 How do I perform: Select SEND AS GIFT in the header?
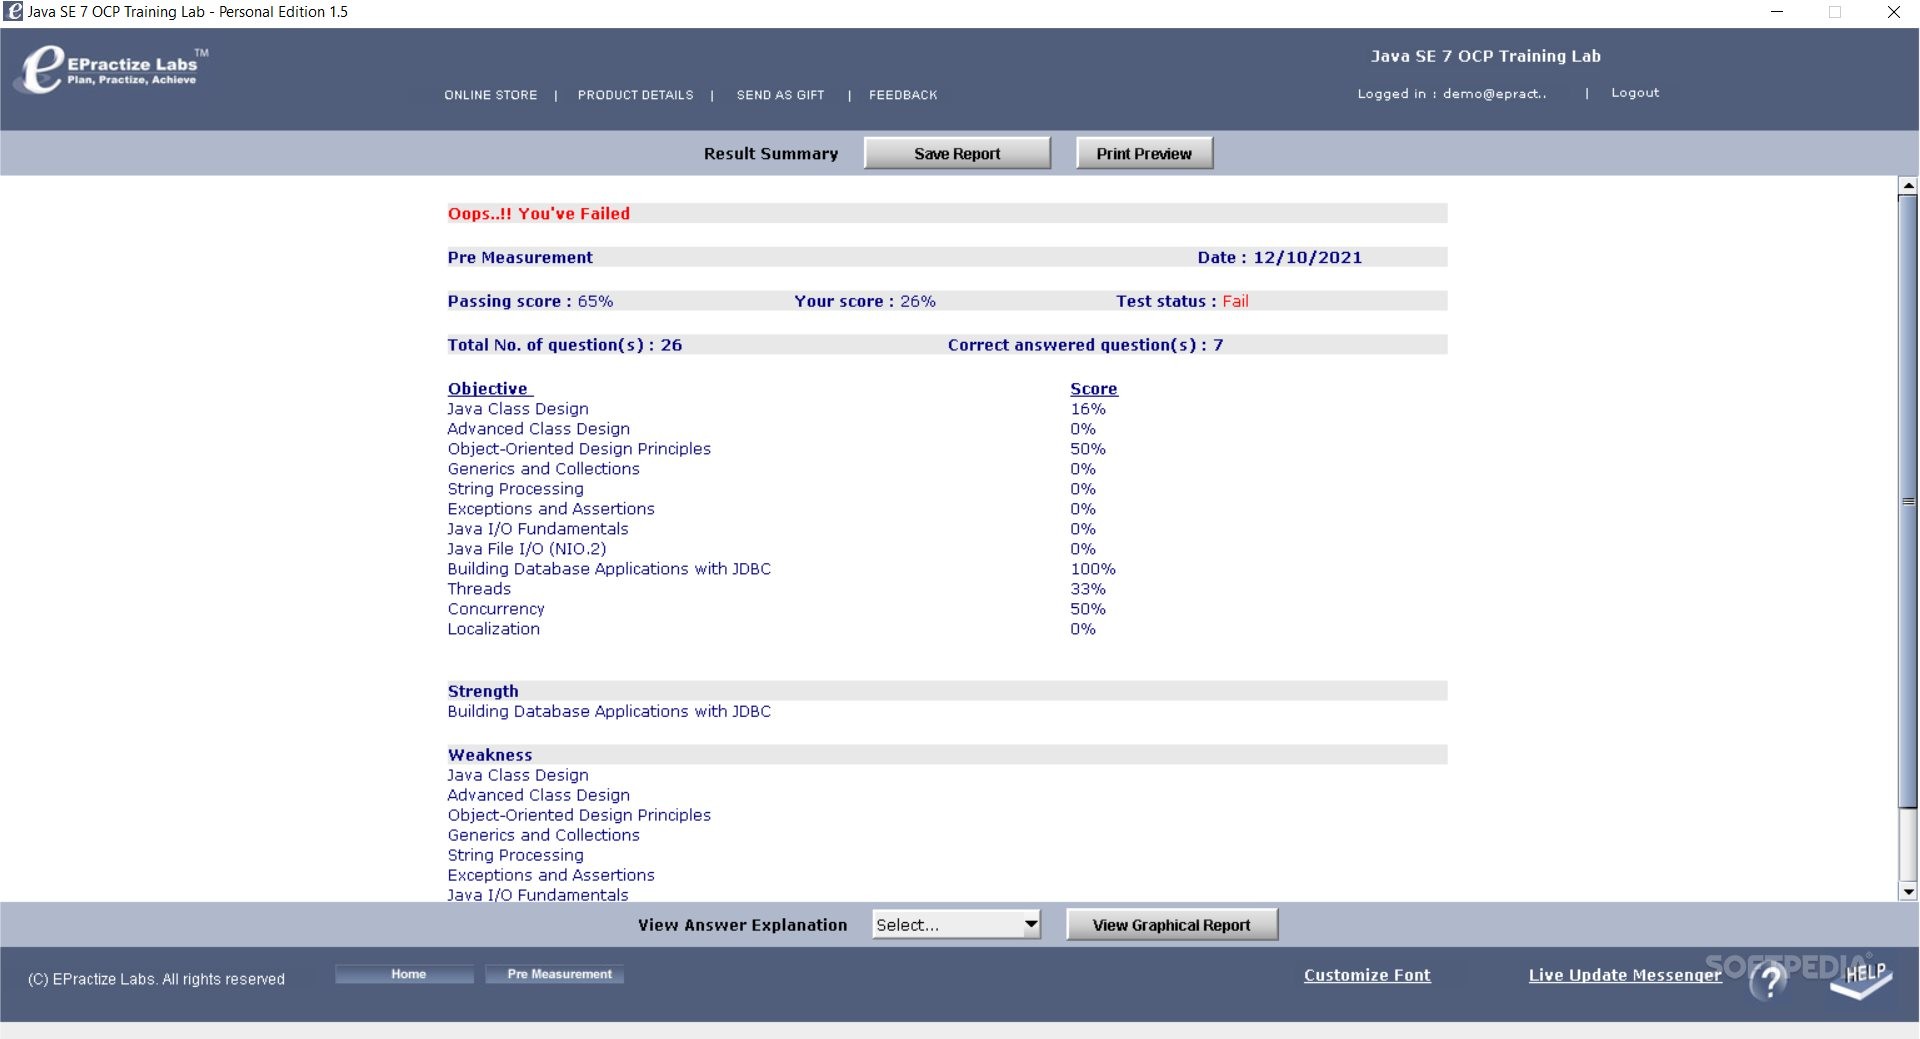(x=780, y=95)
